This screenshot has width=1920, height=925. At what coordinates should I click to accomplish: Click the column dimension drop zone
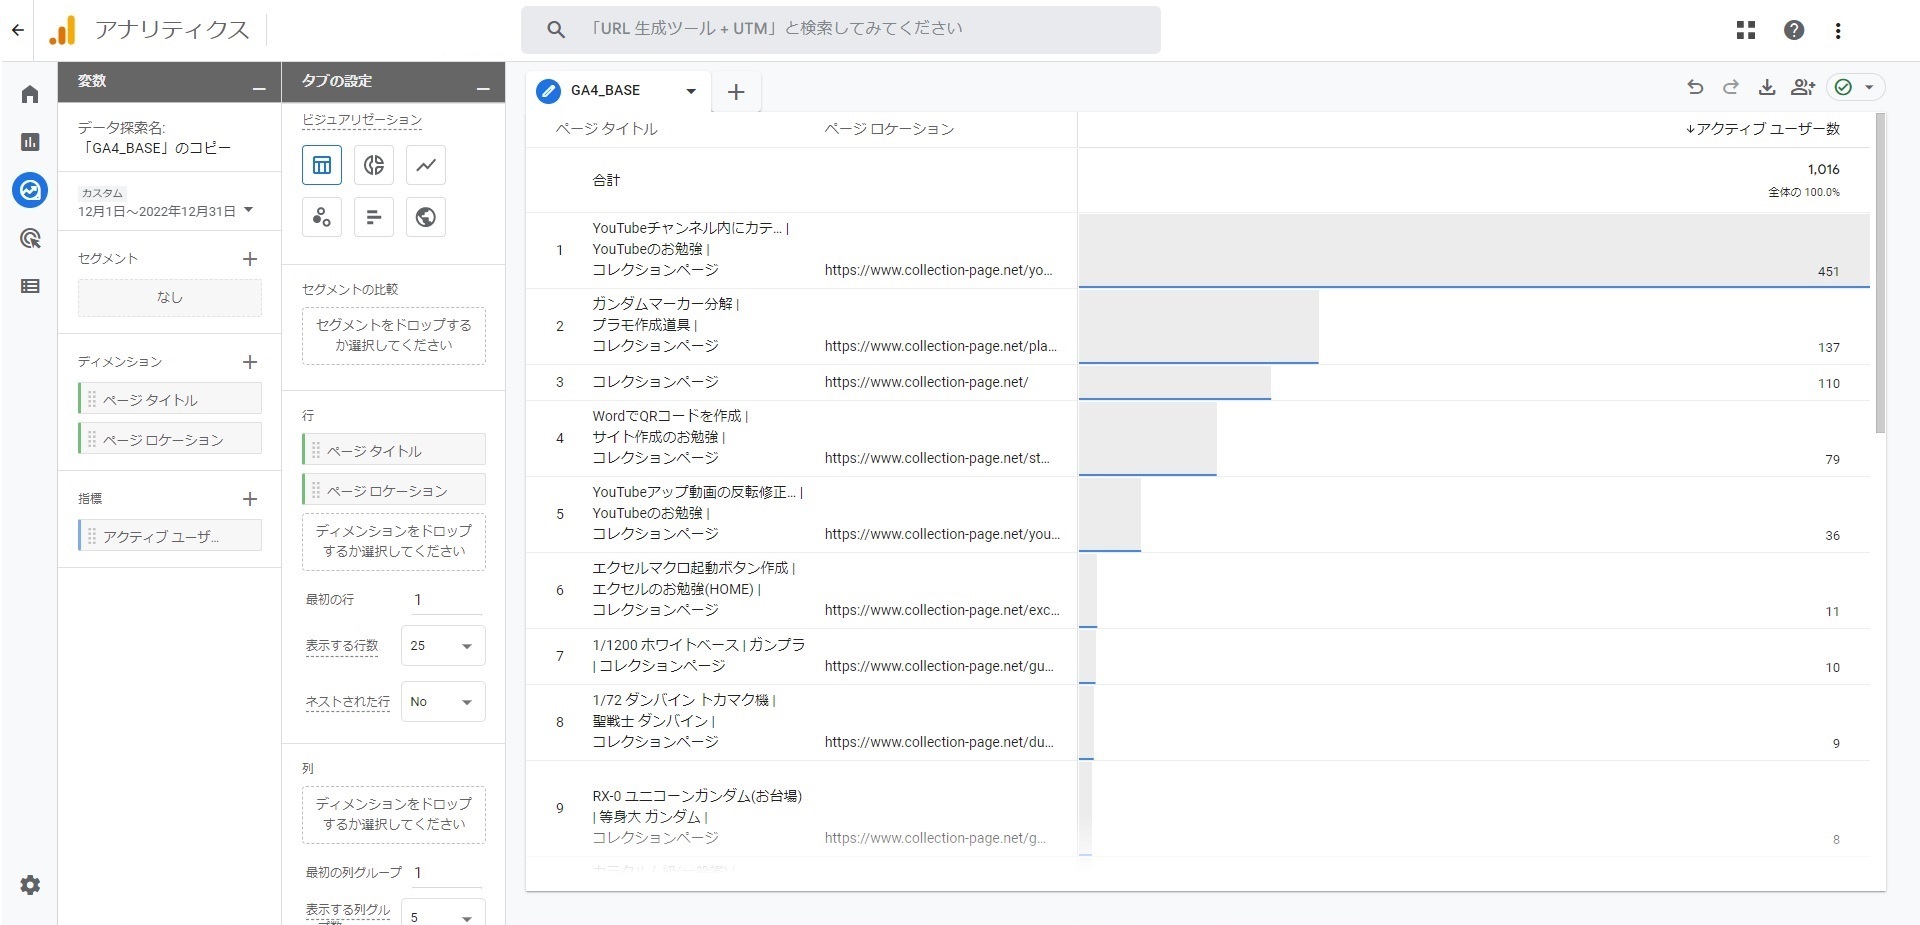click(394, 815)
